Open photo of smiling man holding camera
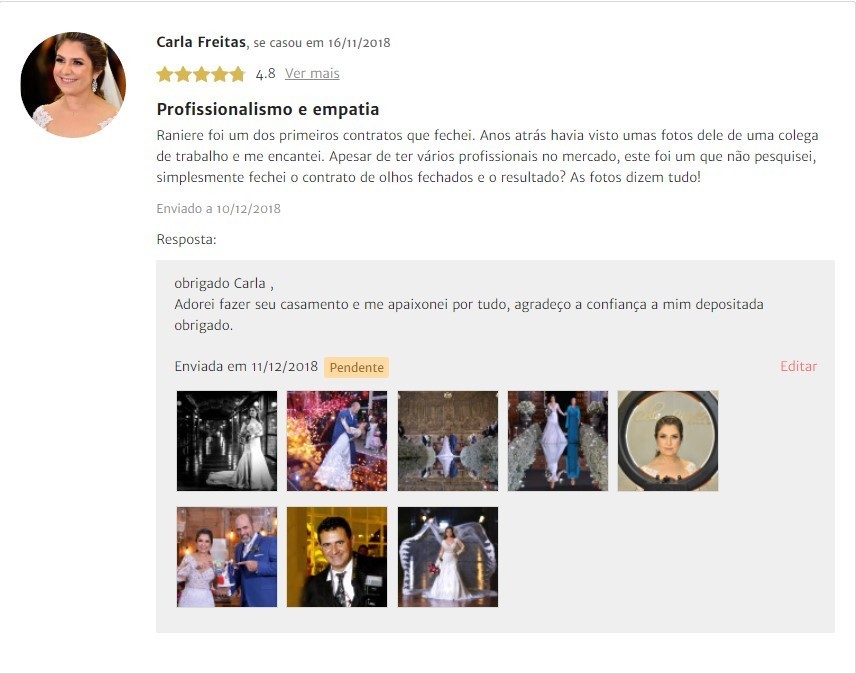 click(x=337, y=557)
